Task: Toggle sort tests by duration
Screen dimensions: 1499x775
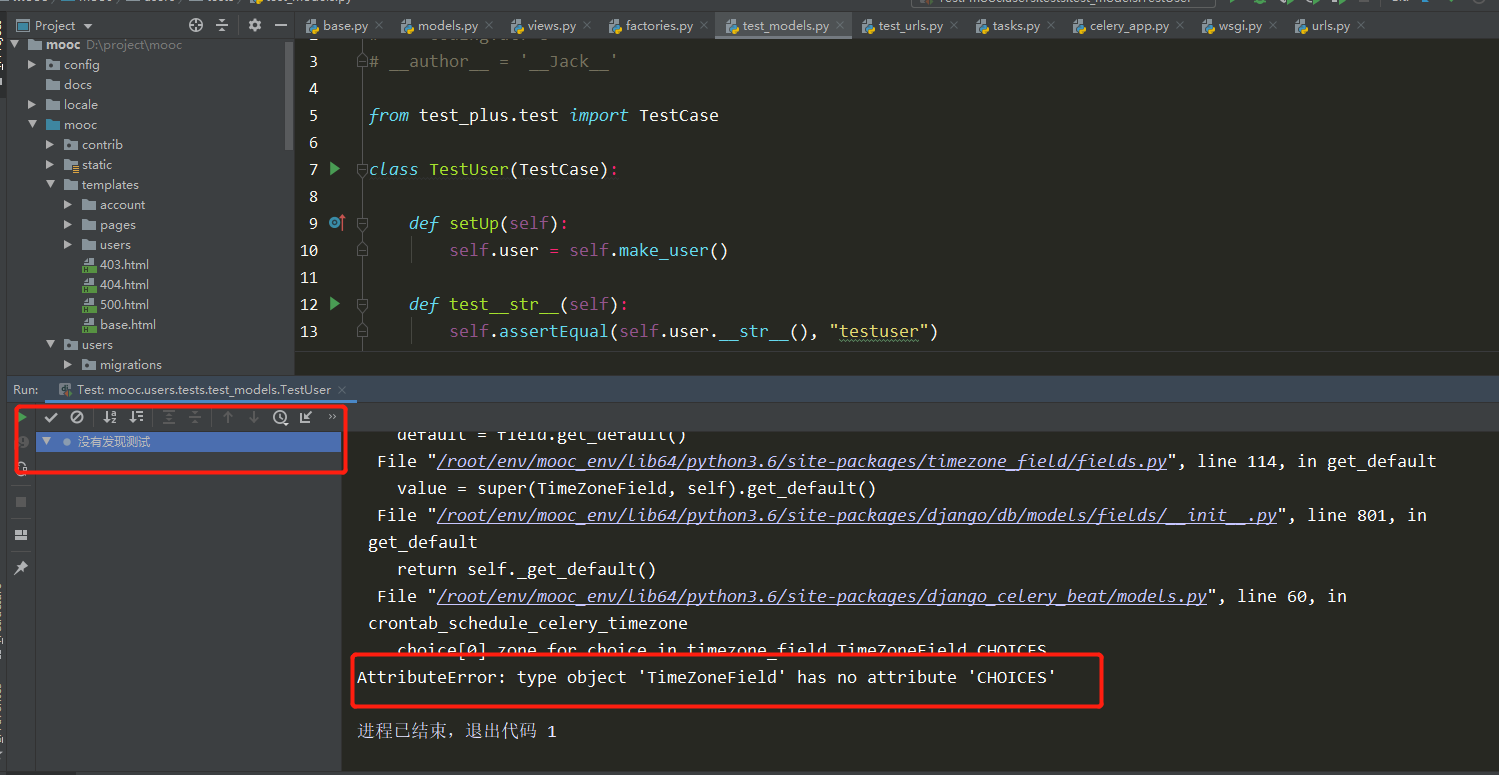Action: 136,417
